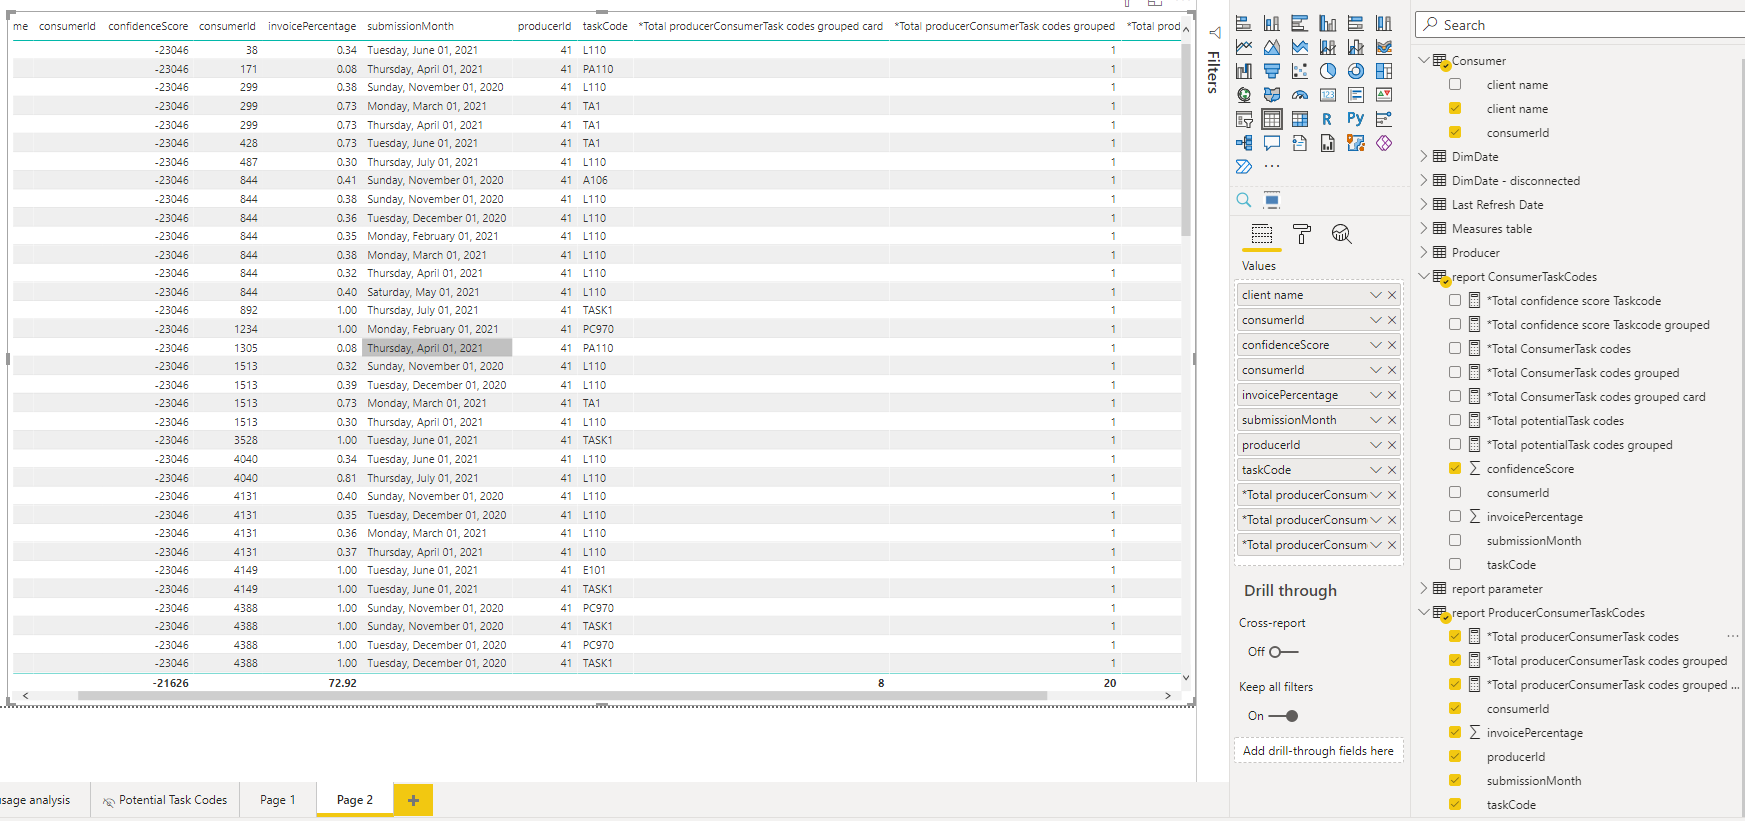Open the Format paint-roller pane

(1302, 234)
